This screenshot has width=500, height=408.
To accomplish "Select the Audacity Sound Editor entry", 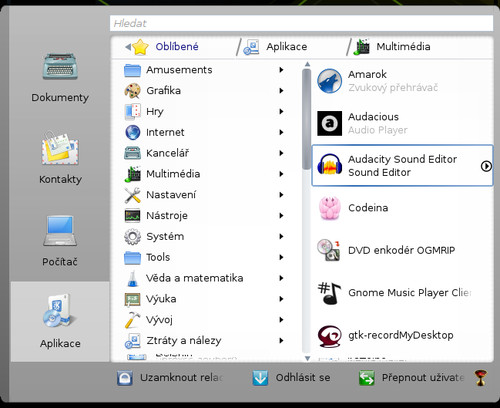I will click(x=402, y=165).
